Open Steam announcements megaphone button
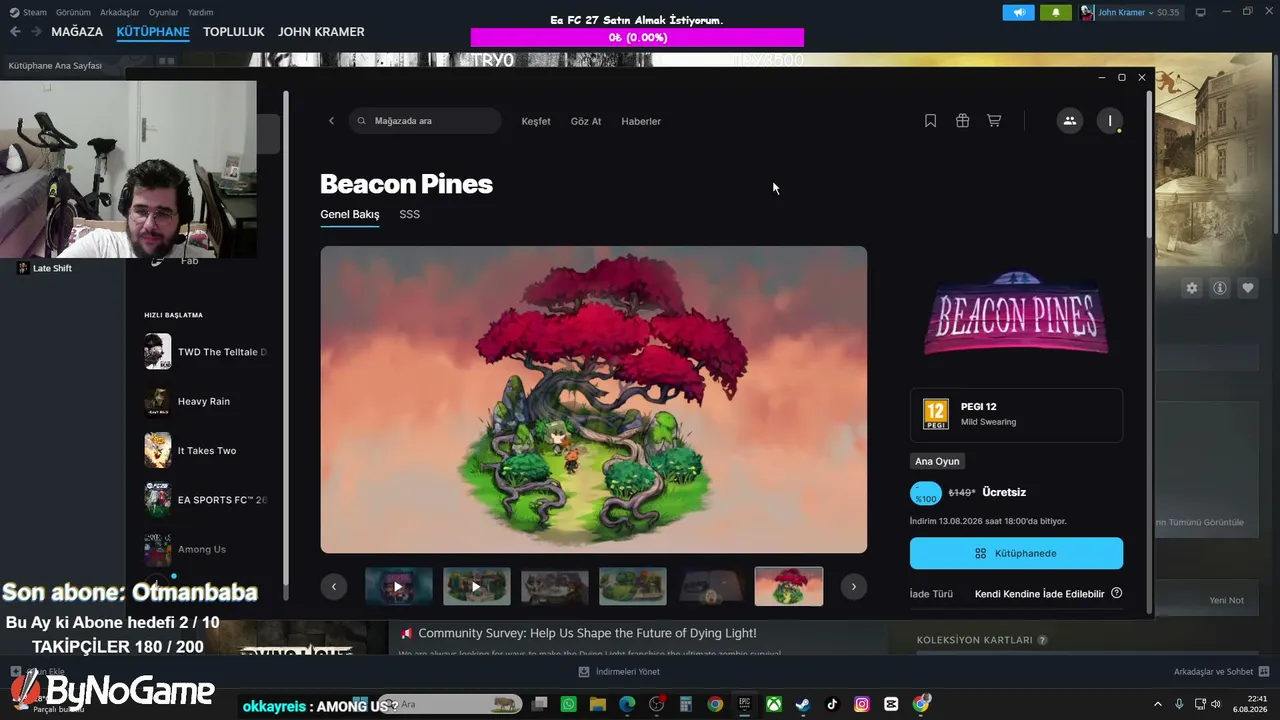This screenshot has width=1280, height=720. [1018, 13]
